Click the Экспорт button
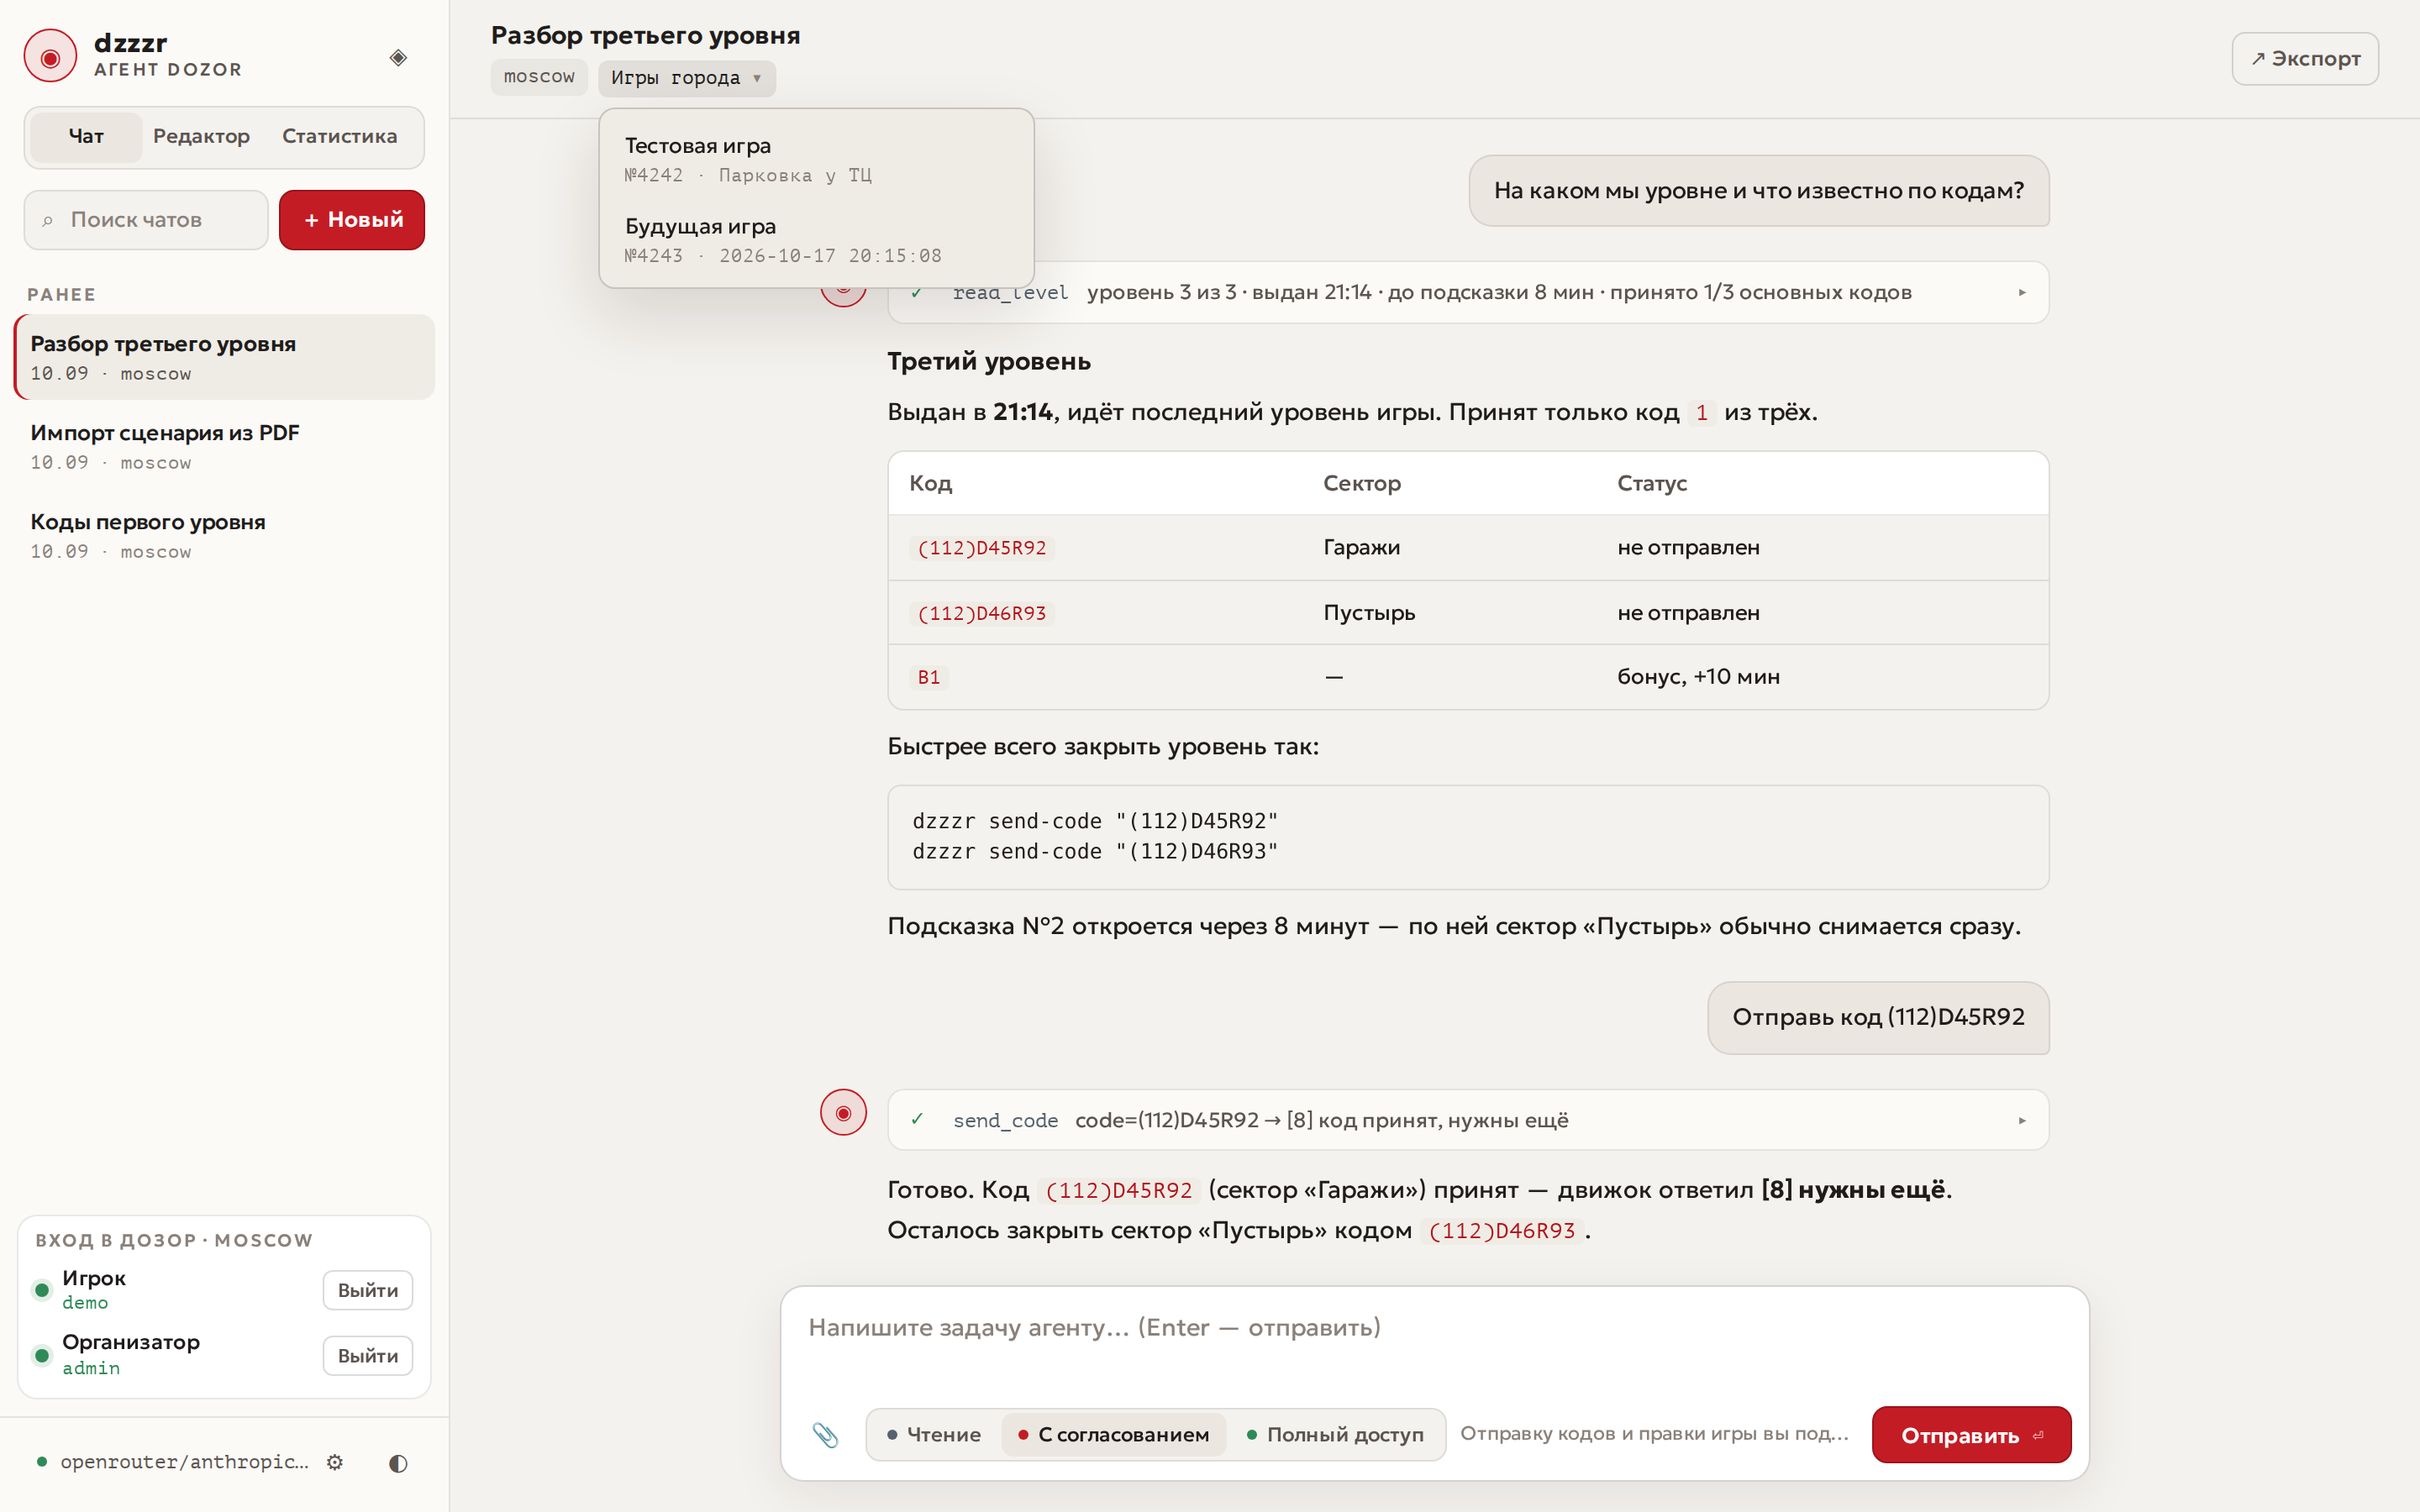2420x1512 pixels. click(x=2305, y=59)
